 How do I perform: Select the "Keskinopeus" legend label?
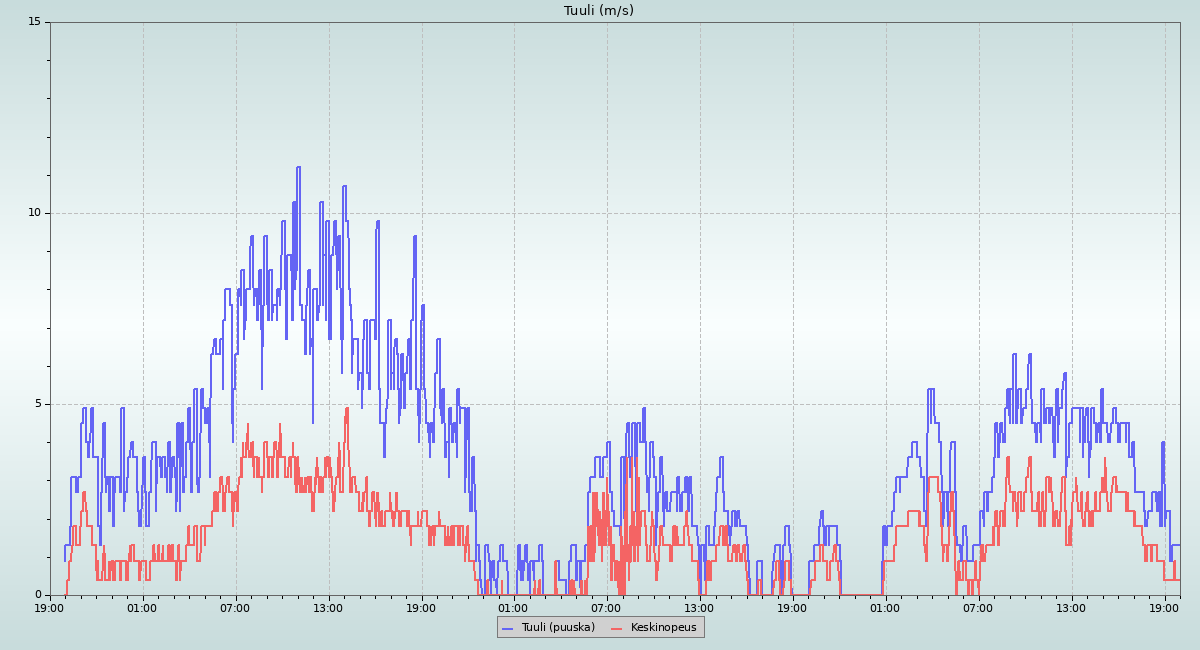[x=663, y=628]
